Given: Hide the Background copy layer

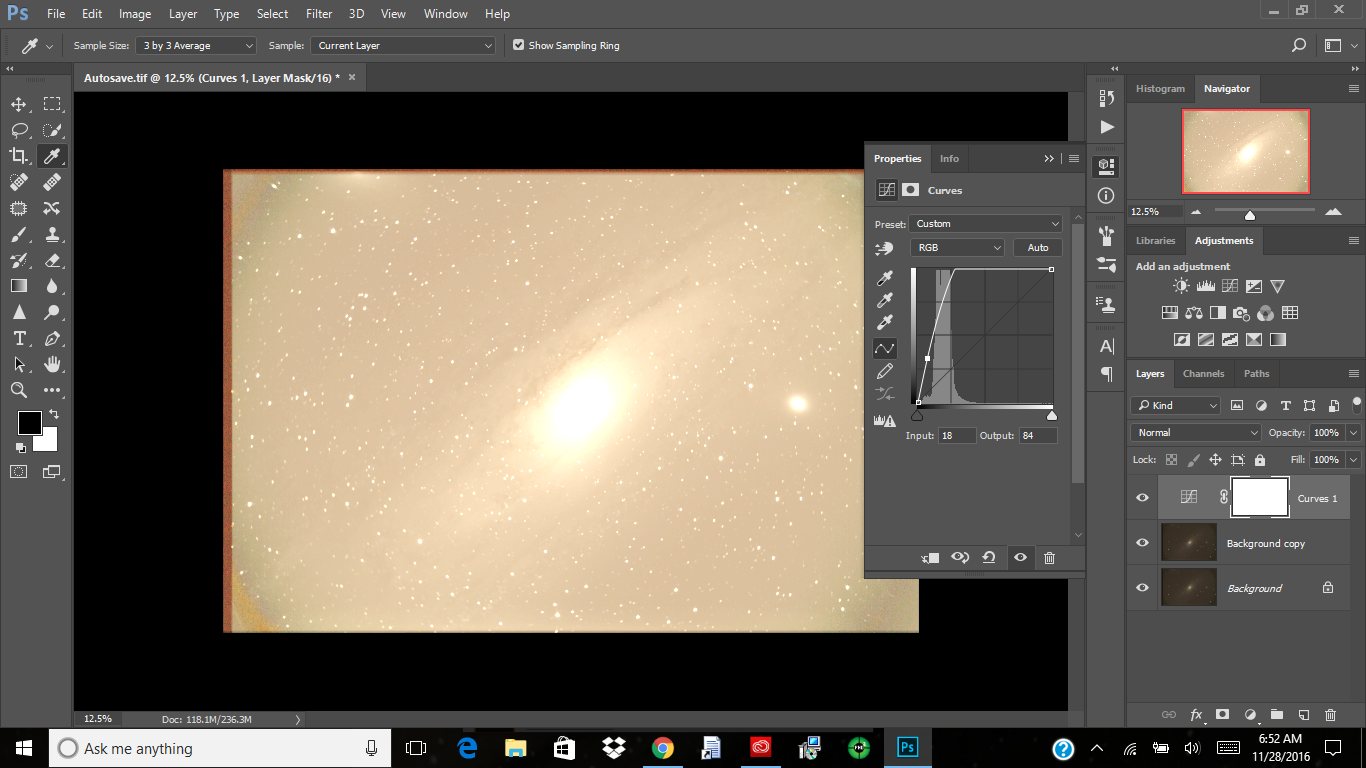Looking at the screenshot, I should pos(1143,543).
